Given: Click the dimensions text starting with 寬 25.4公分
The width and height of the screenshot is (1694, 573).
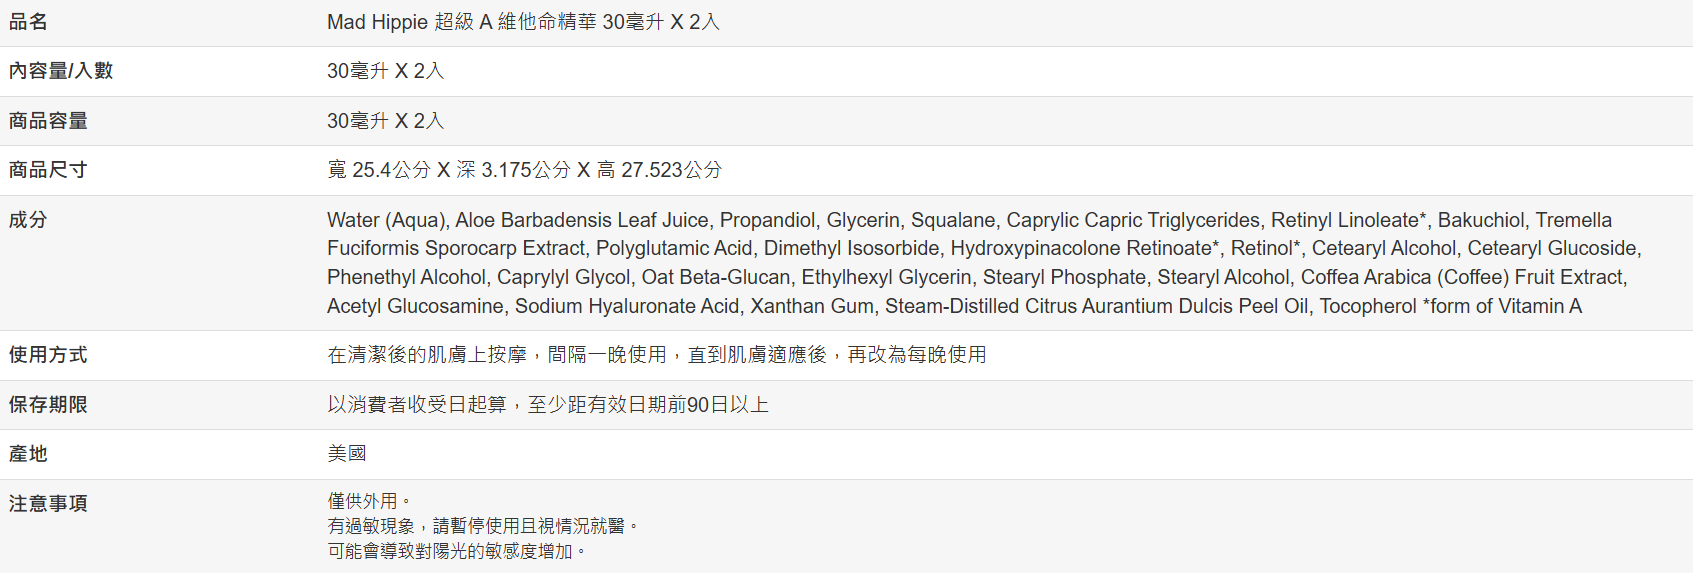Looking at the screenshot, I should (x=524, y=170).
